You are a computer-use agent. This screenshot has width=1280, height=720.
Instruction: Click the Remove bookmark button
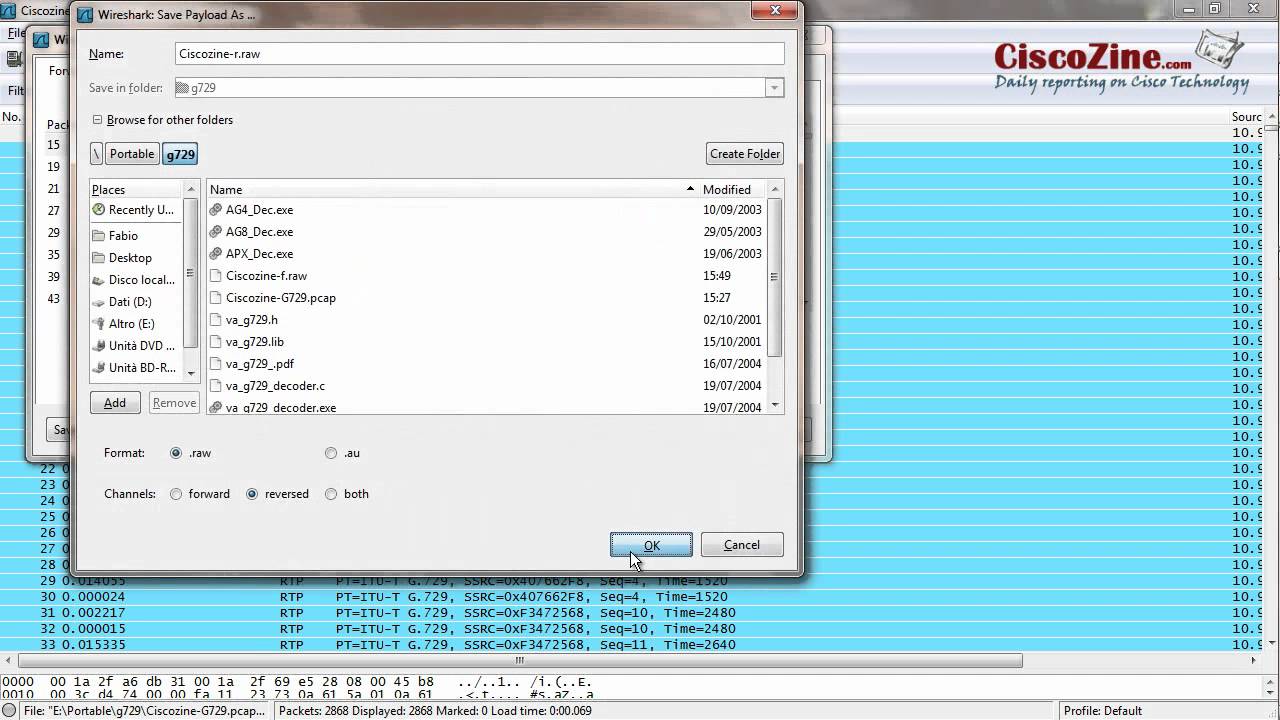(174, 403)
